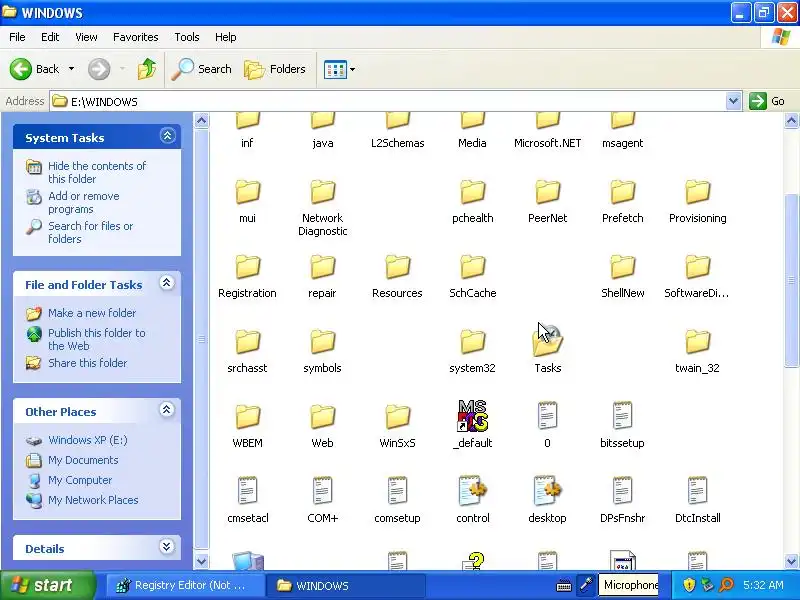The image size is (800, 600).
Task: Click the Up one level toolbar icon
Action: pos(147,69)
